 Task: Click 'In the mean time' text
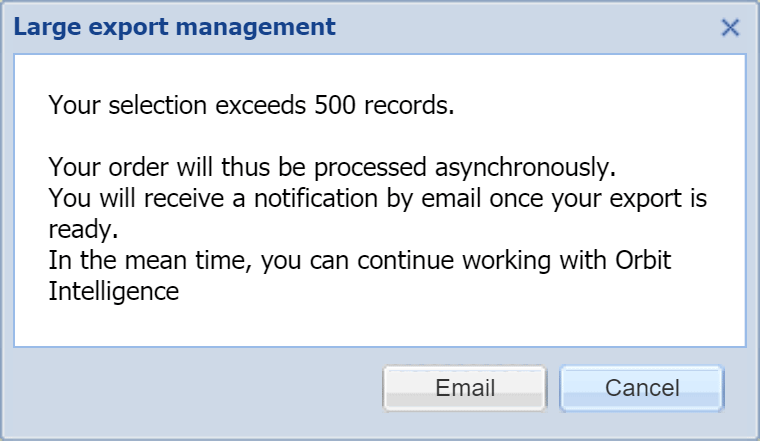pos(130,261)
